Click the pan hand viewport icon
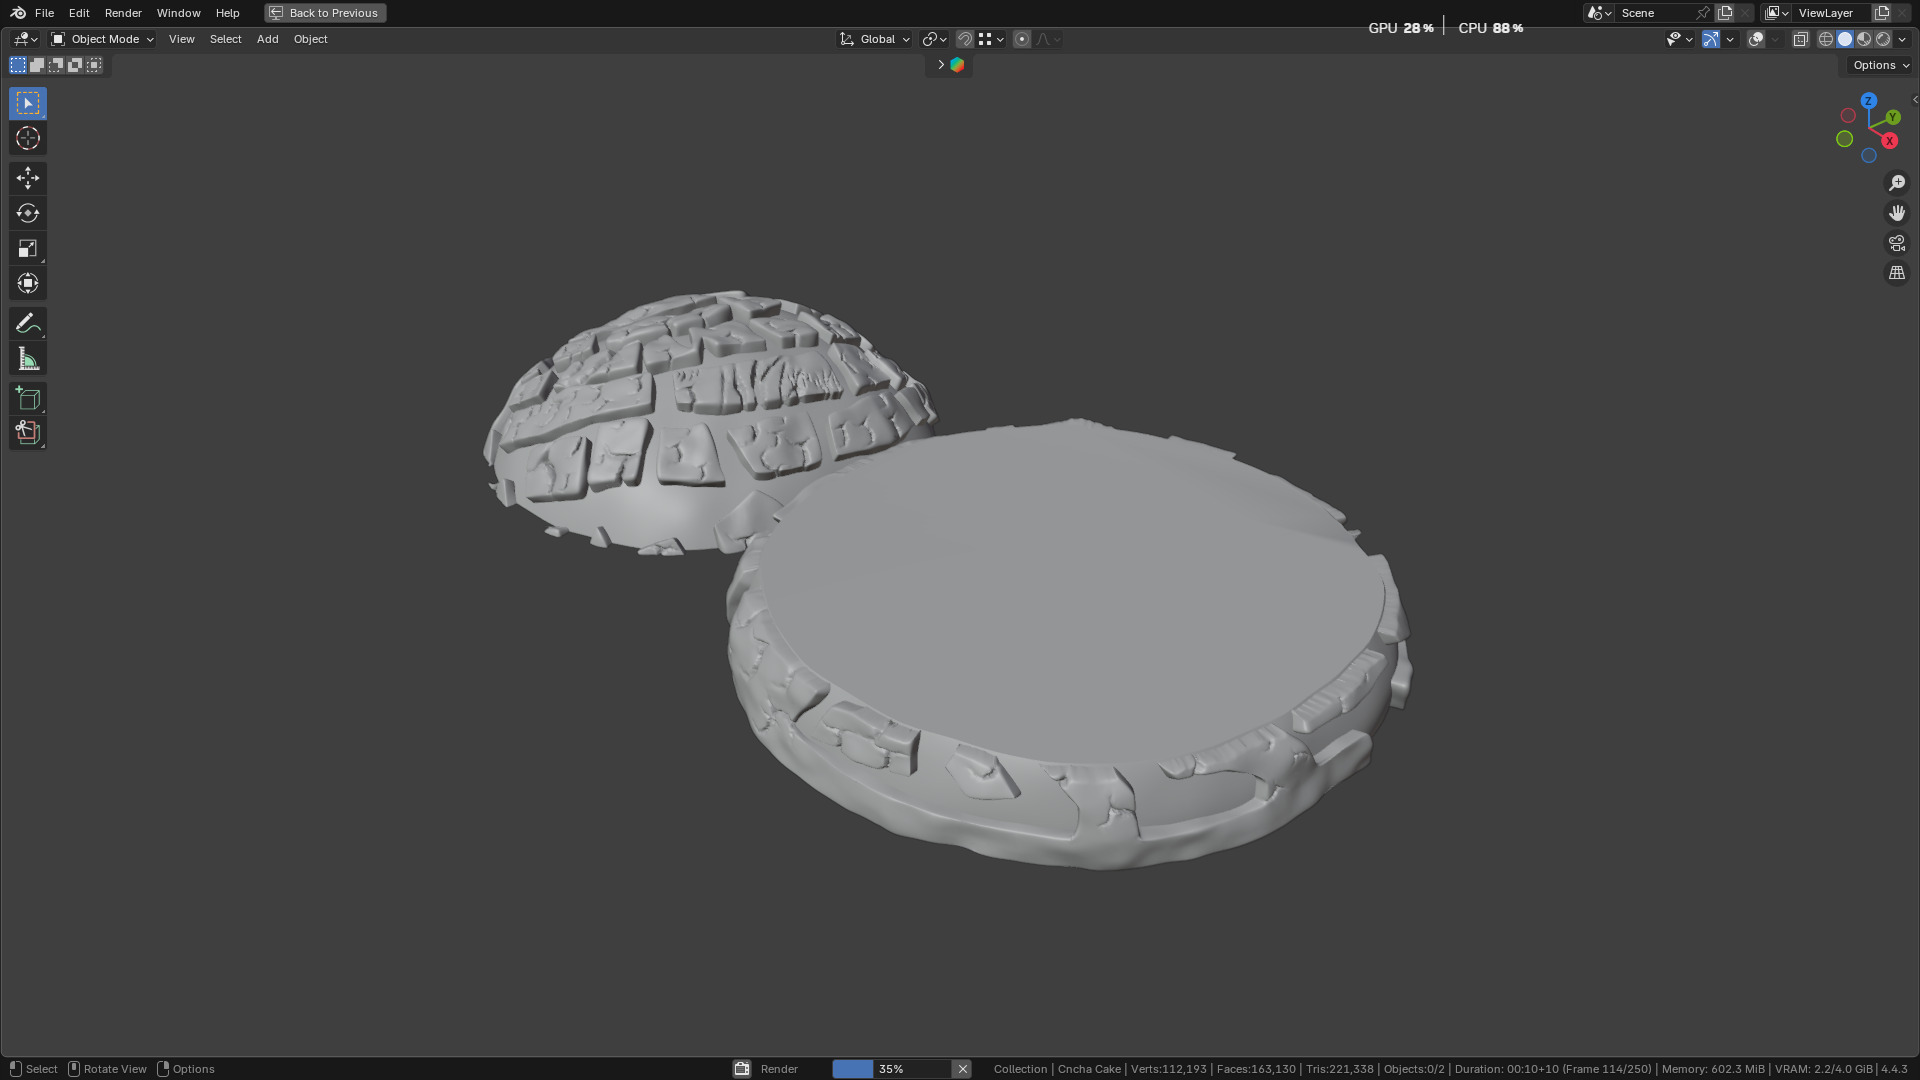Viewport: 1920px width, 1080px height. coord(1896,213)
